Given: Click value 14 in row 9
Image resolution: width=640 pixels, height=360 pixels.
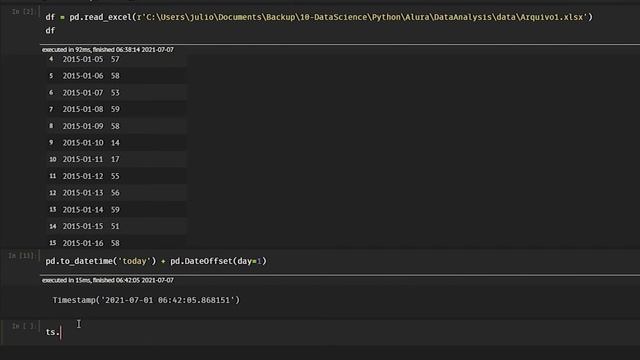Looking at the screenshot, I should coord(115,143).
